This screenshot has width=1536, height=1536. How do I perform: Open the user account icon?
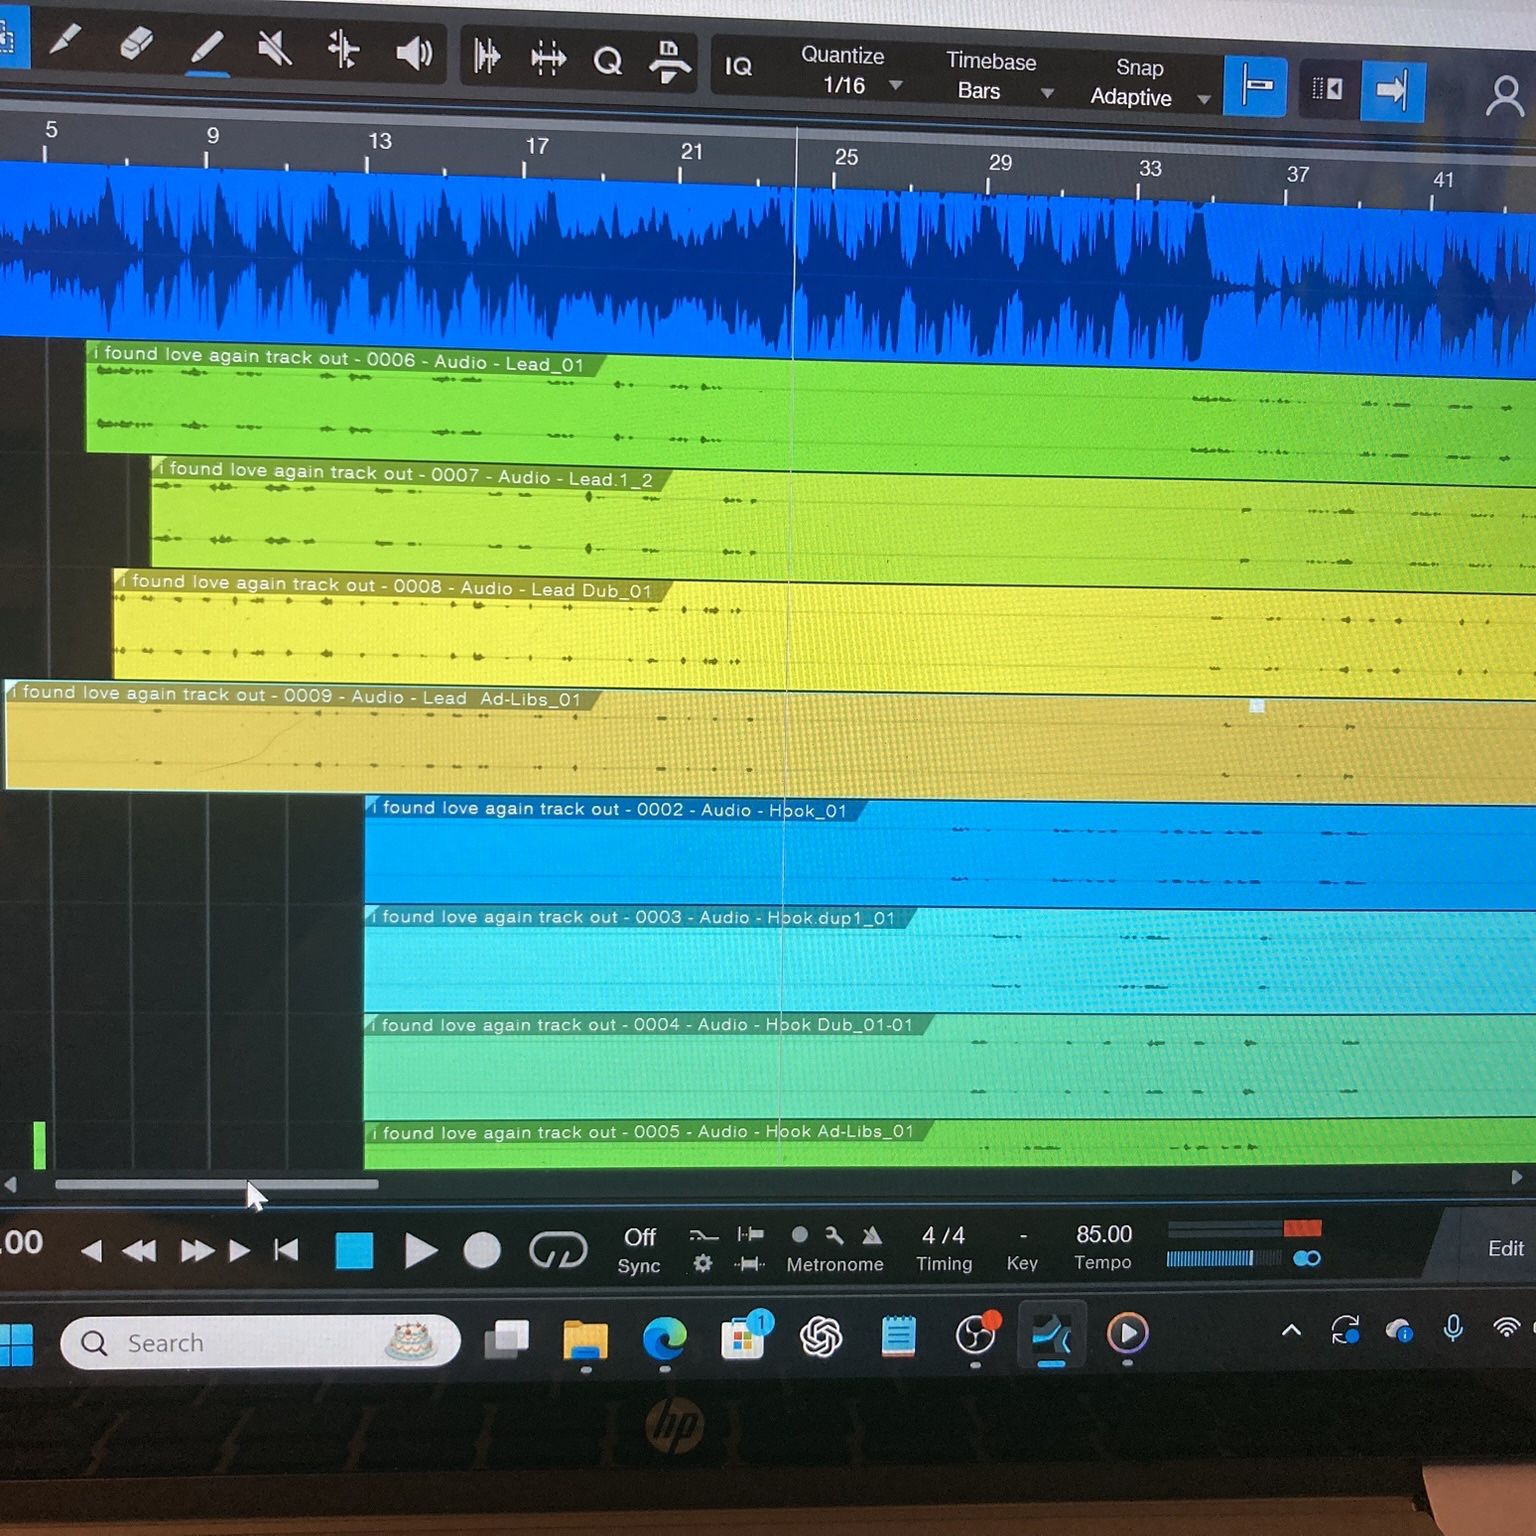click(1504, 97)
